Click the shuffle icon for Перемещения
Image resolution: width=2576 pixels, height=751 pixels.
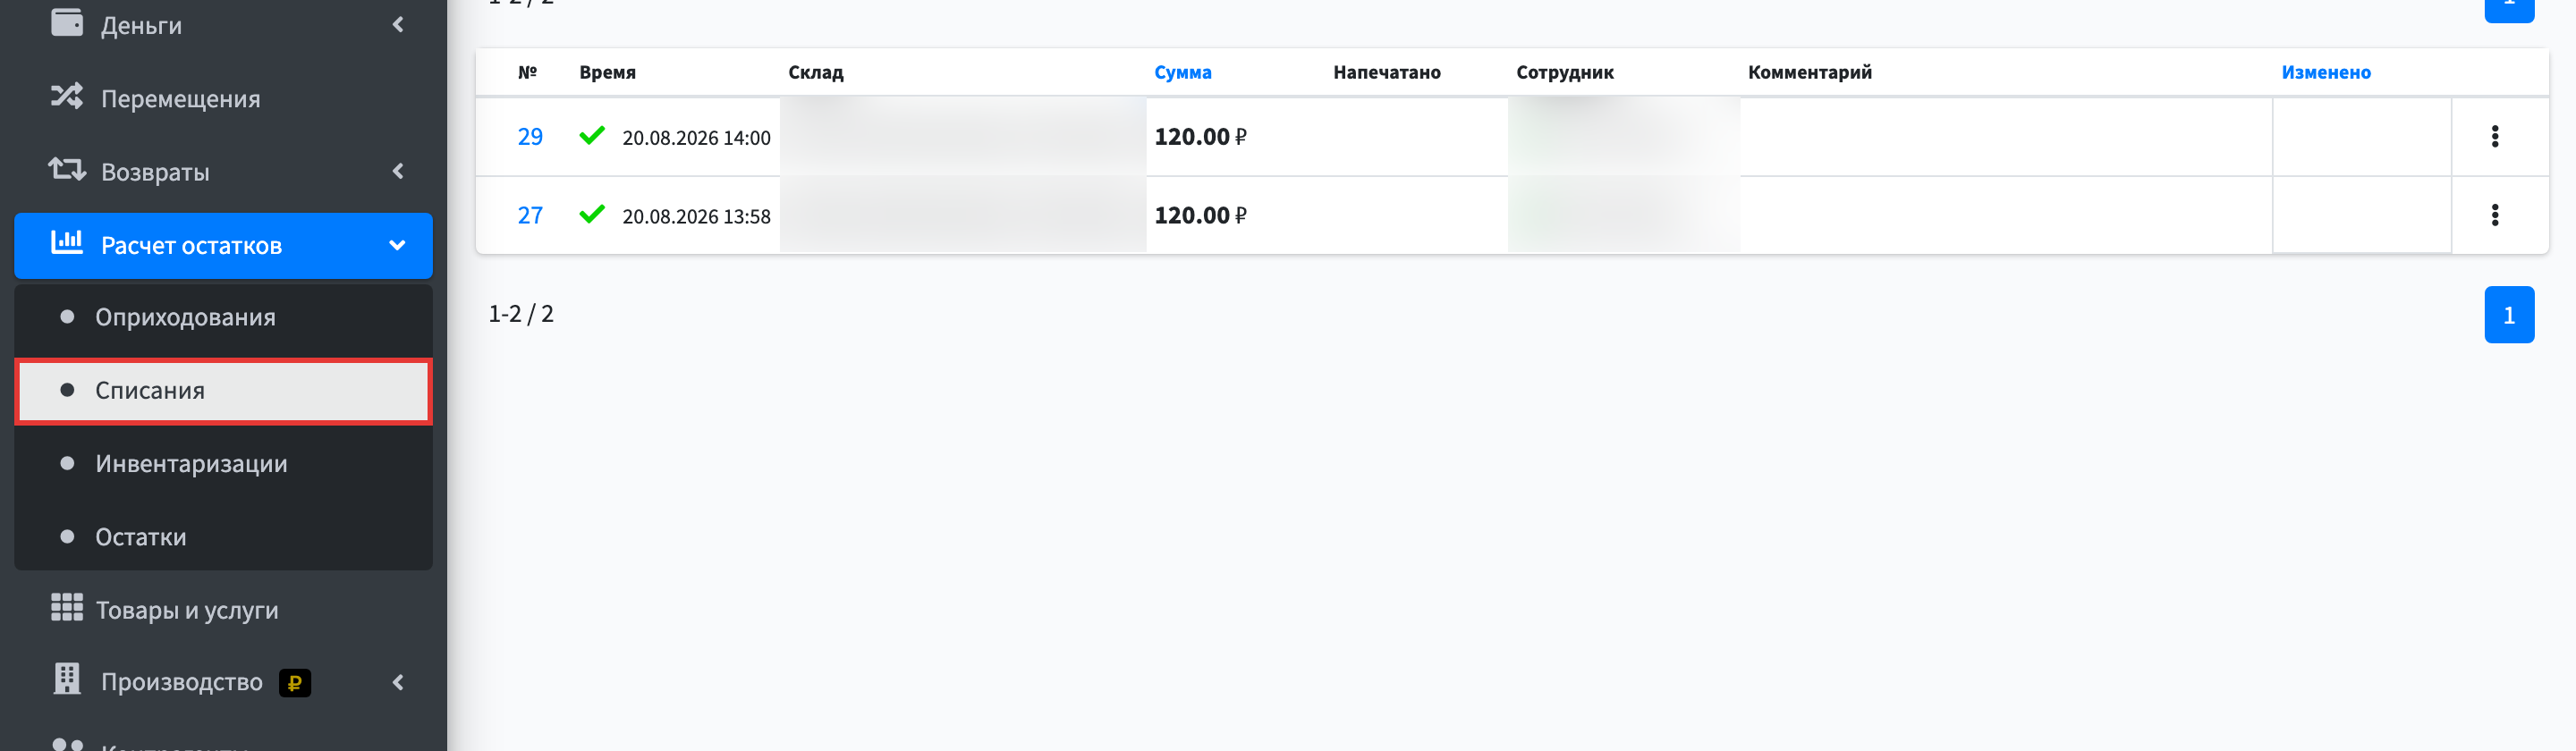pyautogui.click(x=67, y=96)
